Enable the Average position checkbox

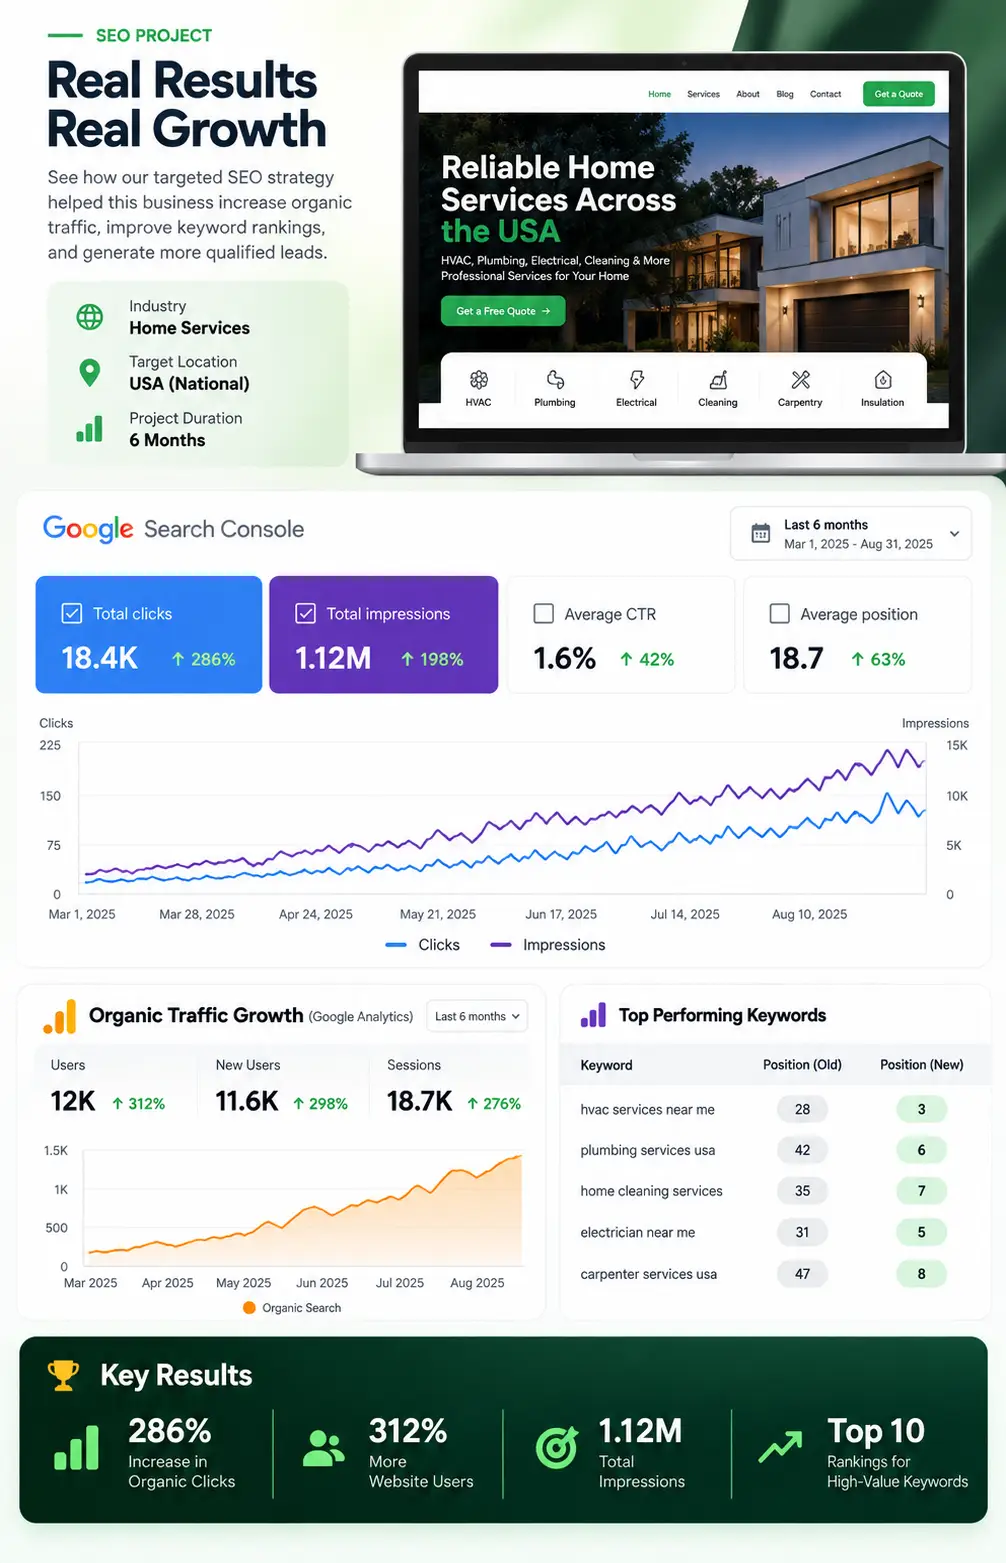pyautogui.click(x=780, y=614)
